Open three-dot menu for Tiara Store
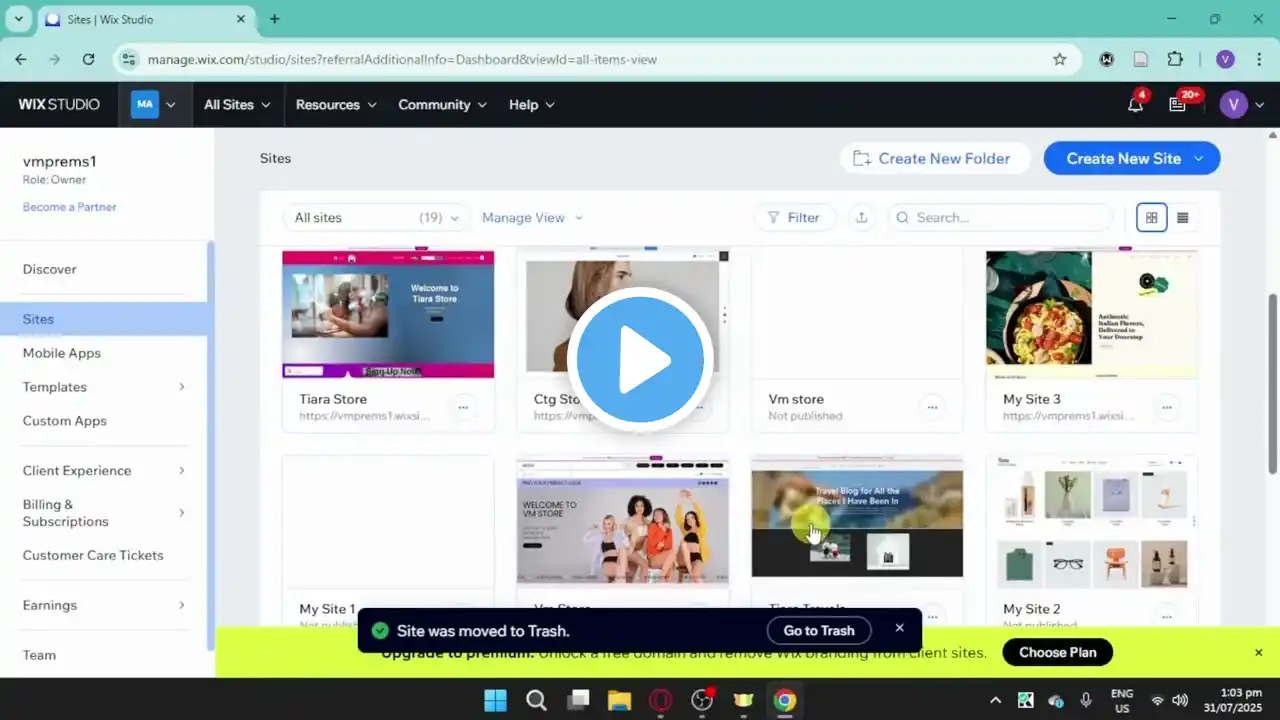Viewport: 1280px width, 720px height. [x=463, y=407]
